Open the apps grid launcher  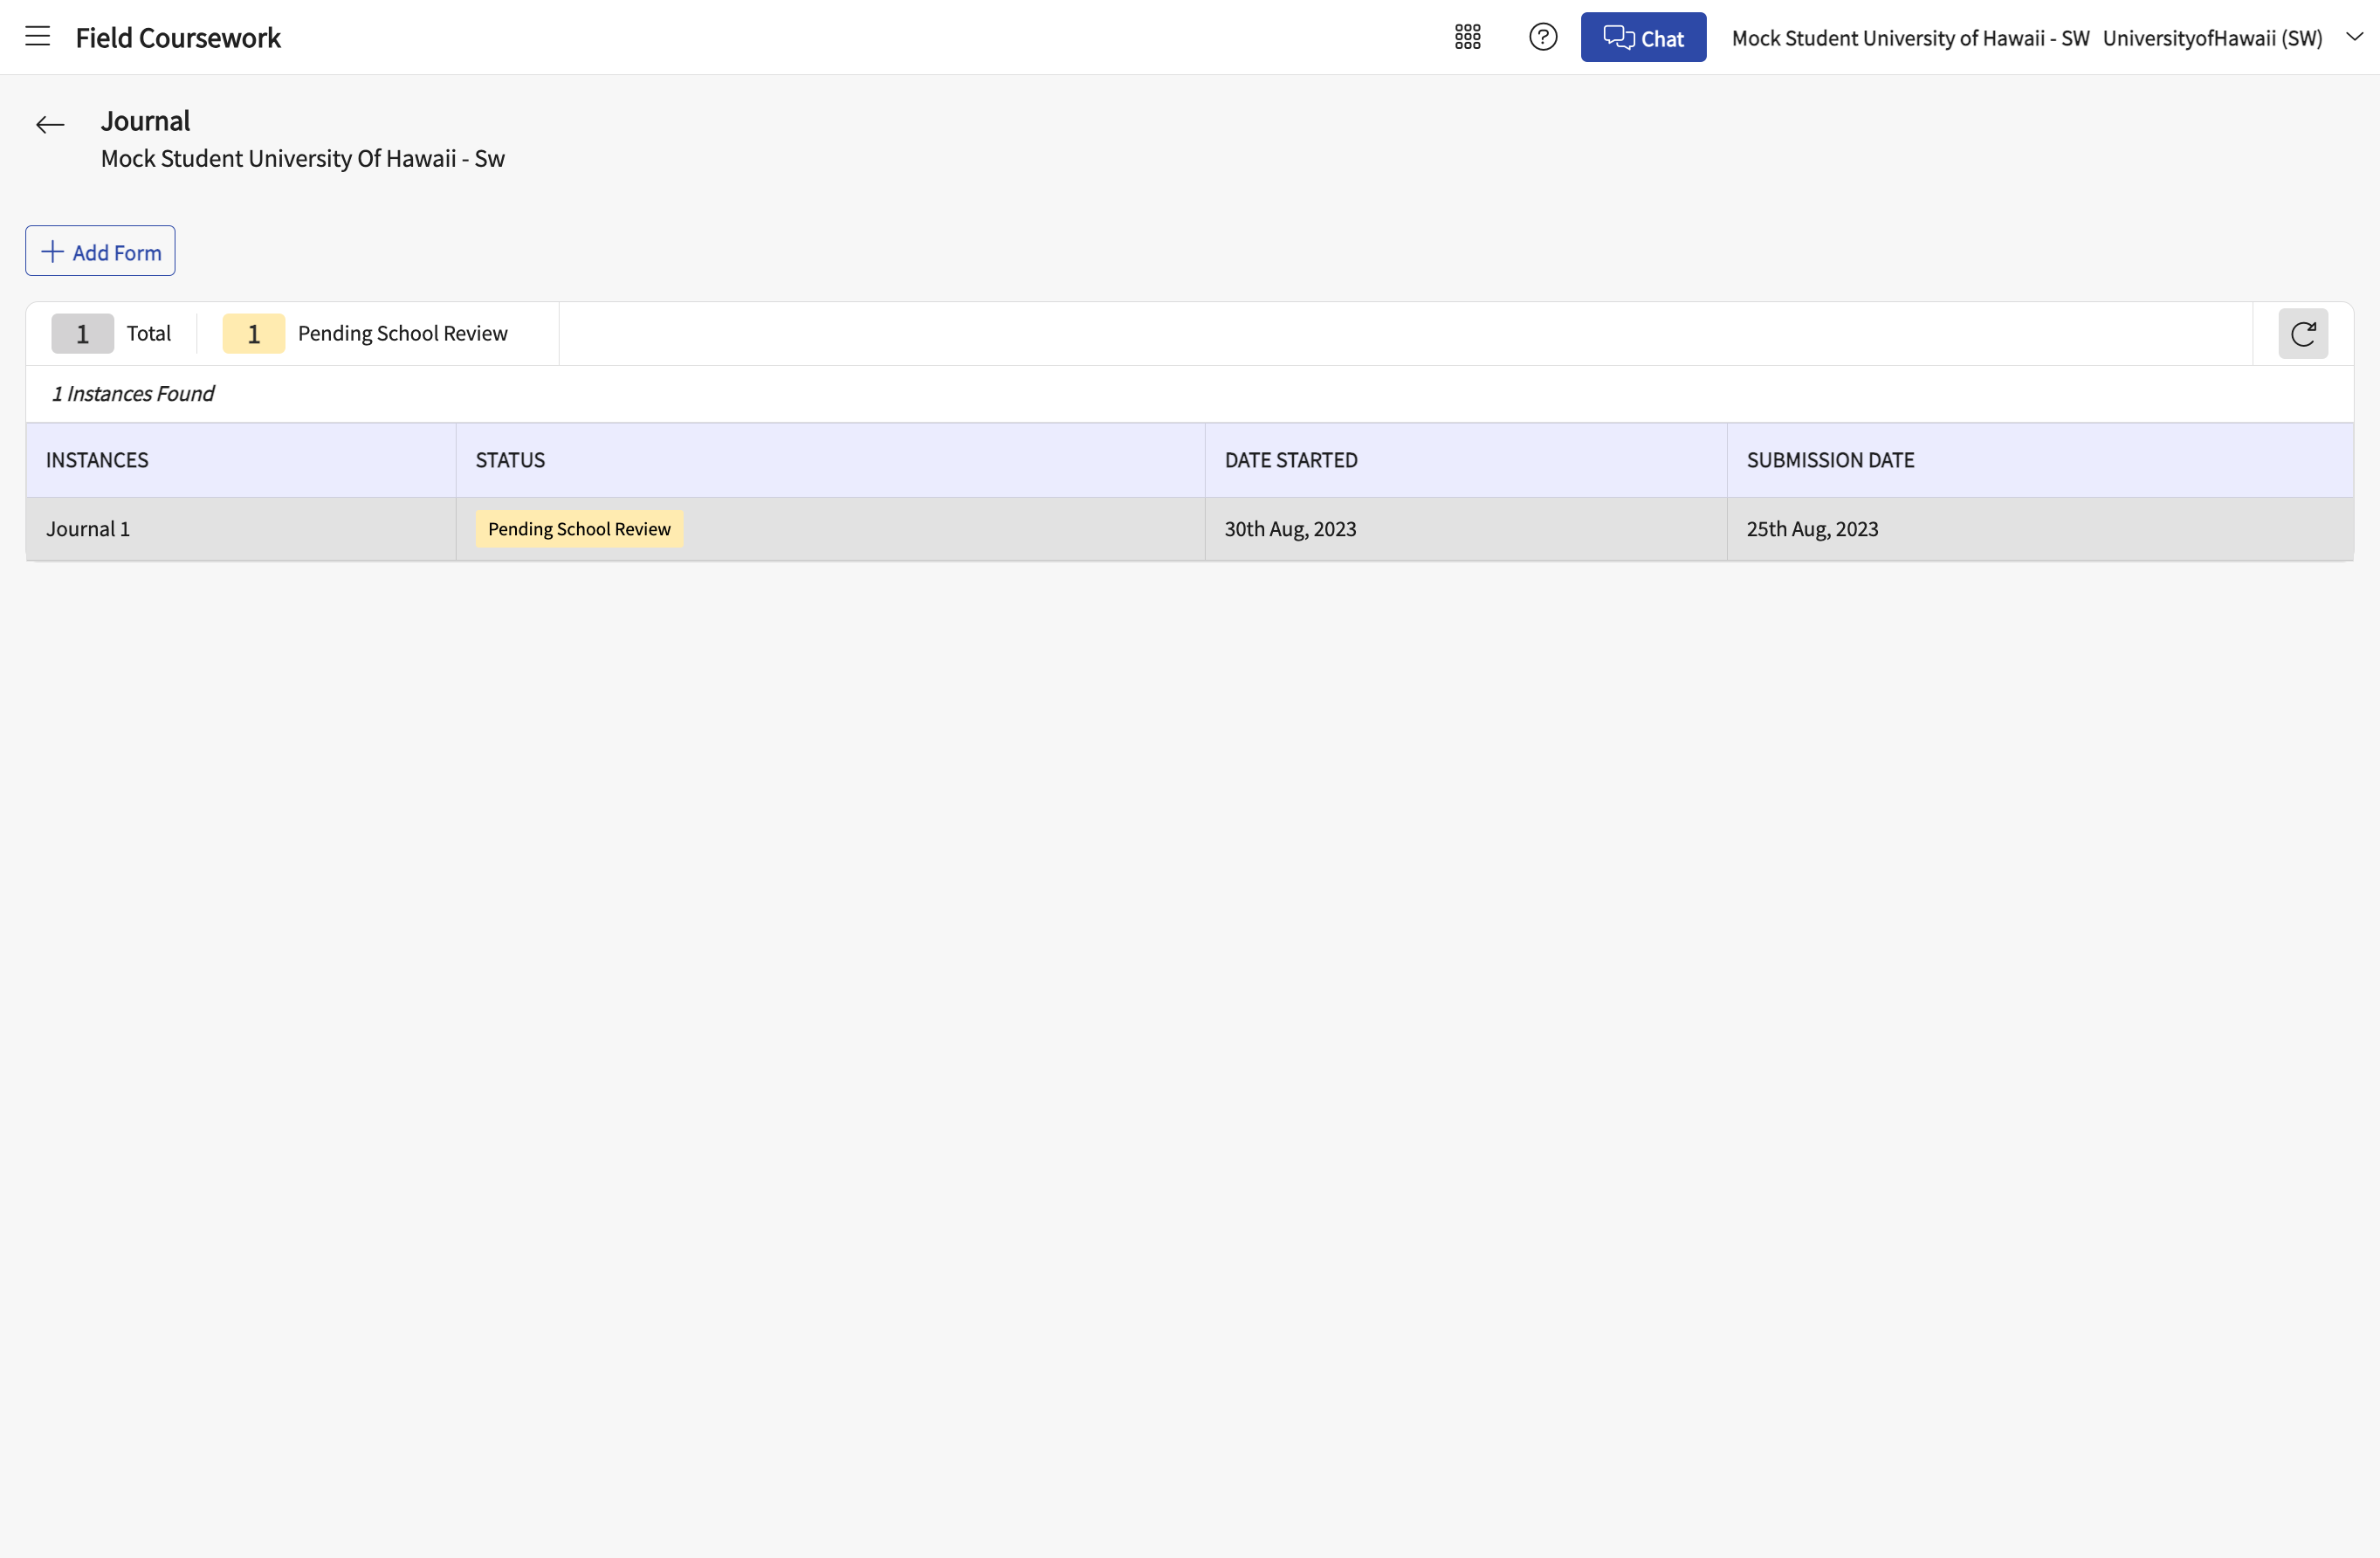pyautogui.click(x=1467, y=37)
